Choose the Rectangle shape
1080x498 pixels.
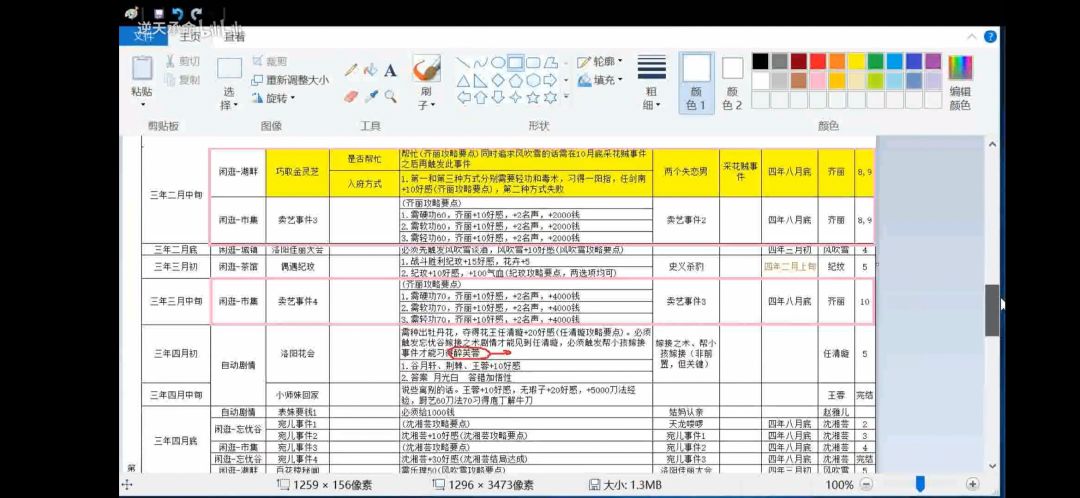click(x=515, y=63)
